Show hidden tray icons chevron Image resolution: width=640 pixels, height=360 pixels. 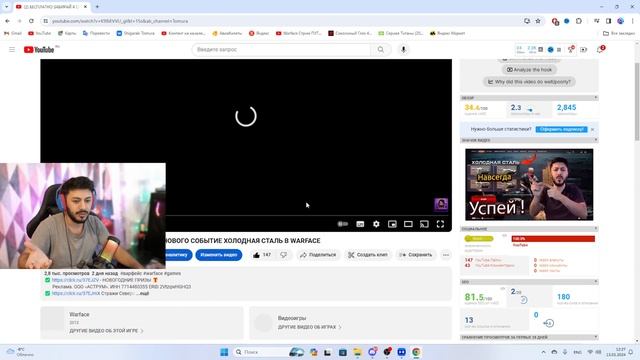coord(543,352)
